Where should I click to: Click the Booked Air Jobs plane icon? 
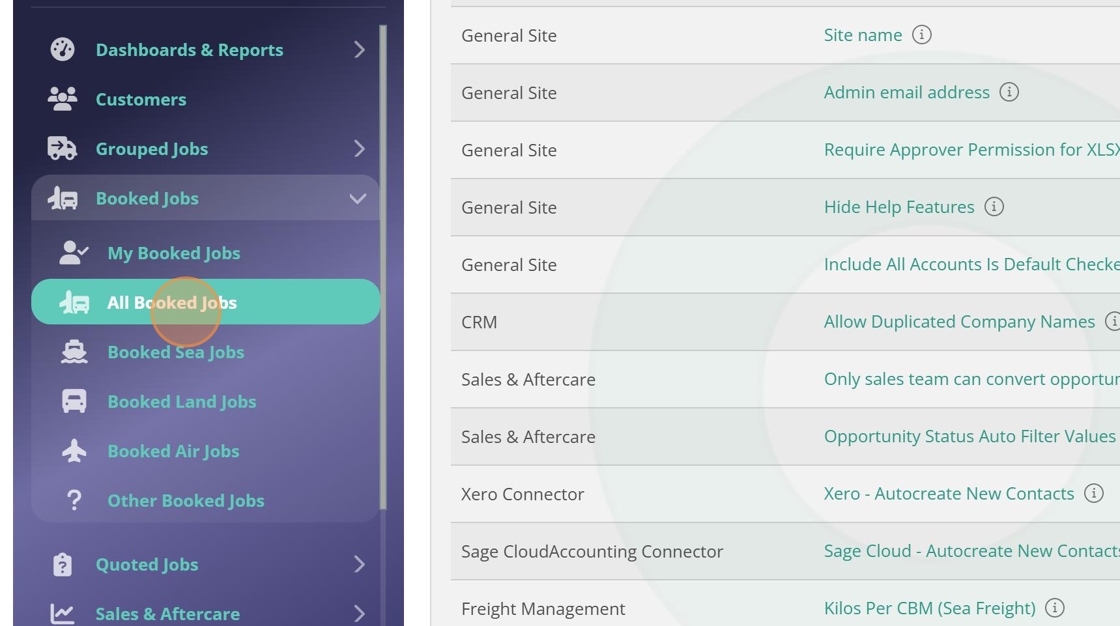point(74,451)
